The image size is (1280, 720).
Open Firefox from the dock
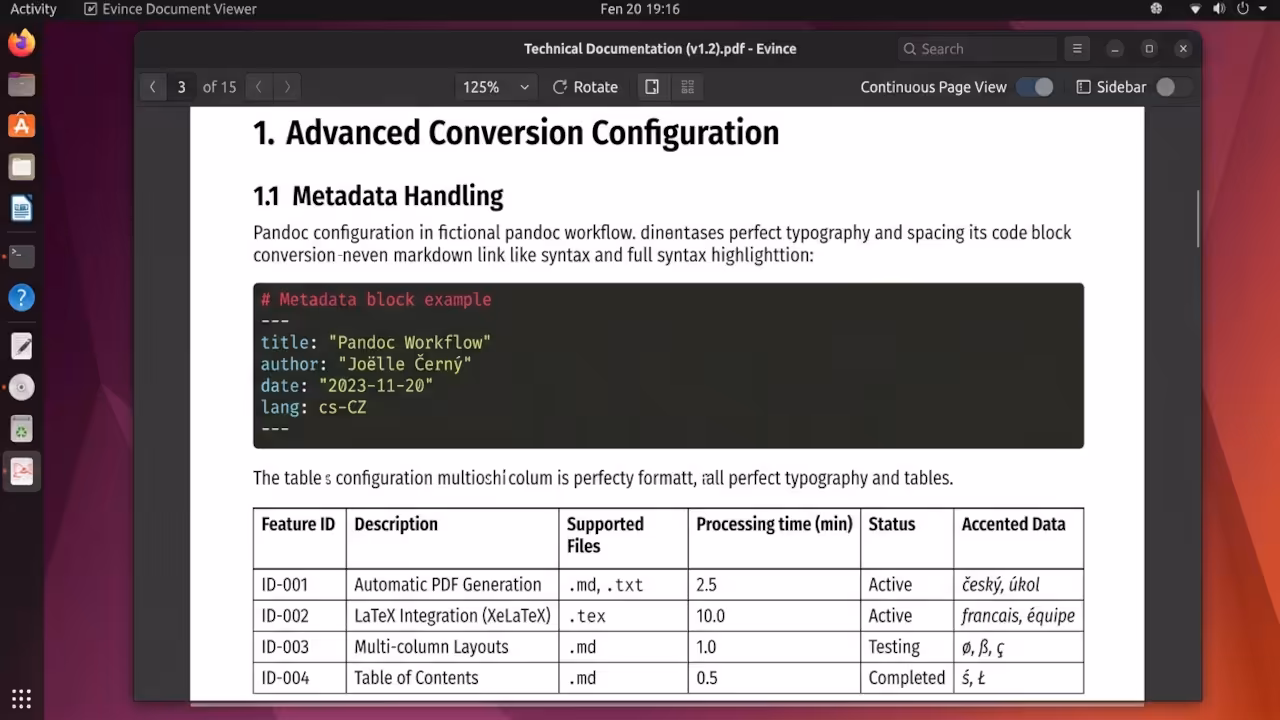pos(21,43)
